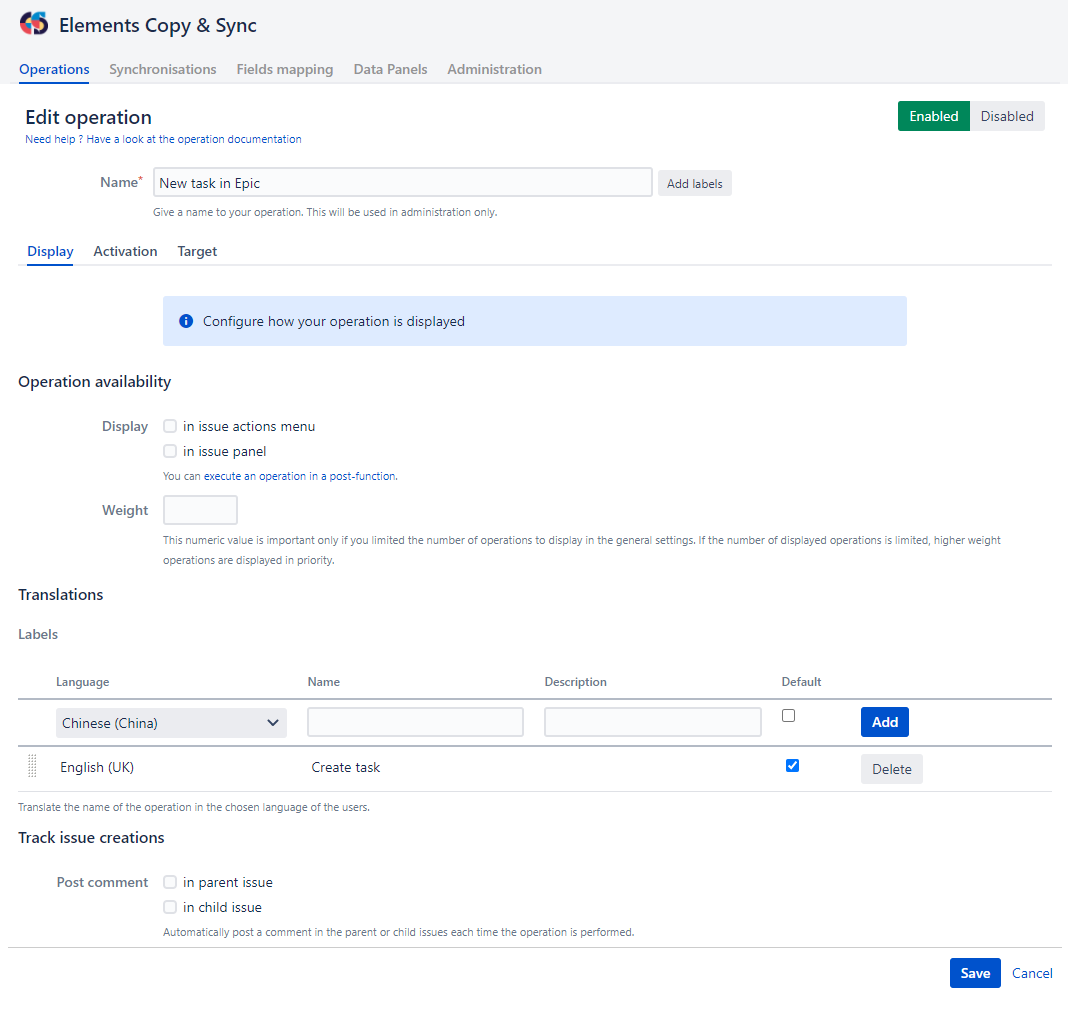Add the new Chinese translation label

884,721
